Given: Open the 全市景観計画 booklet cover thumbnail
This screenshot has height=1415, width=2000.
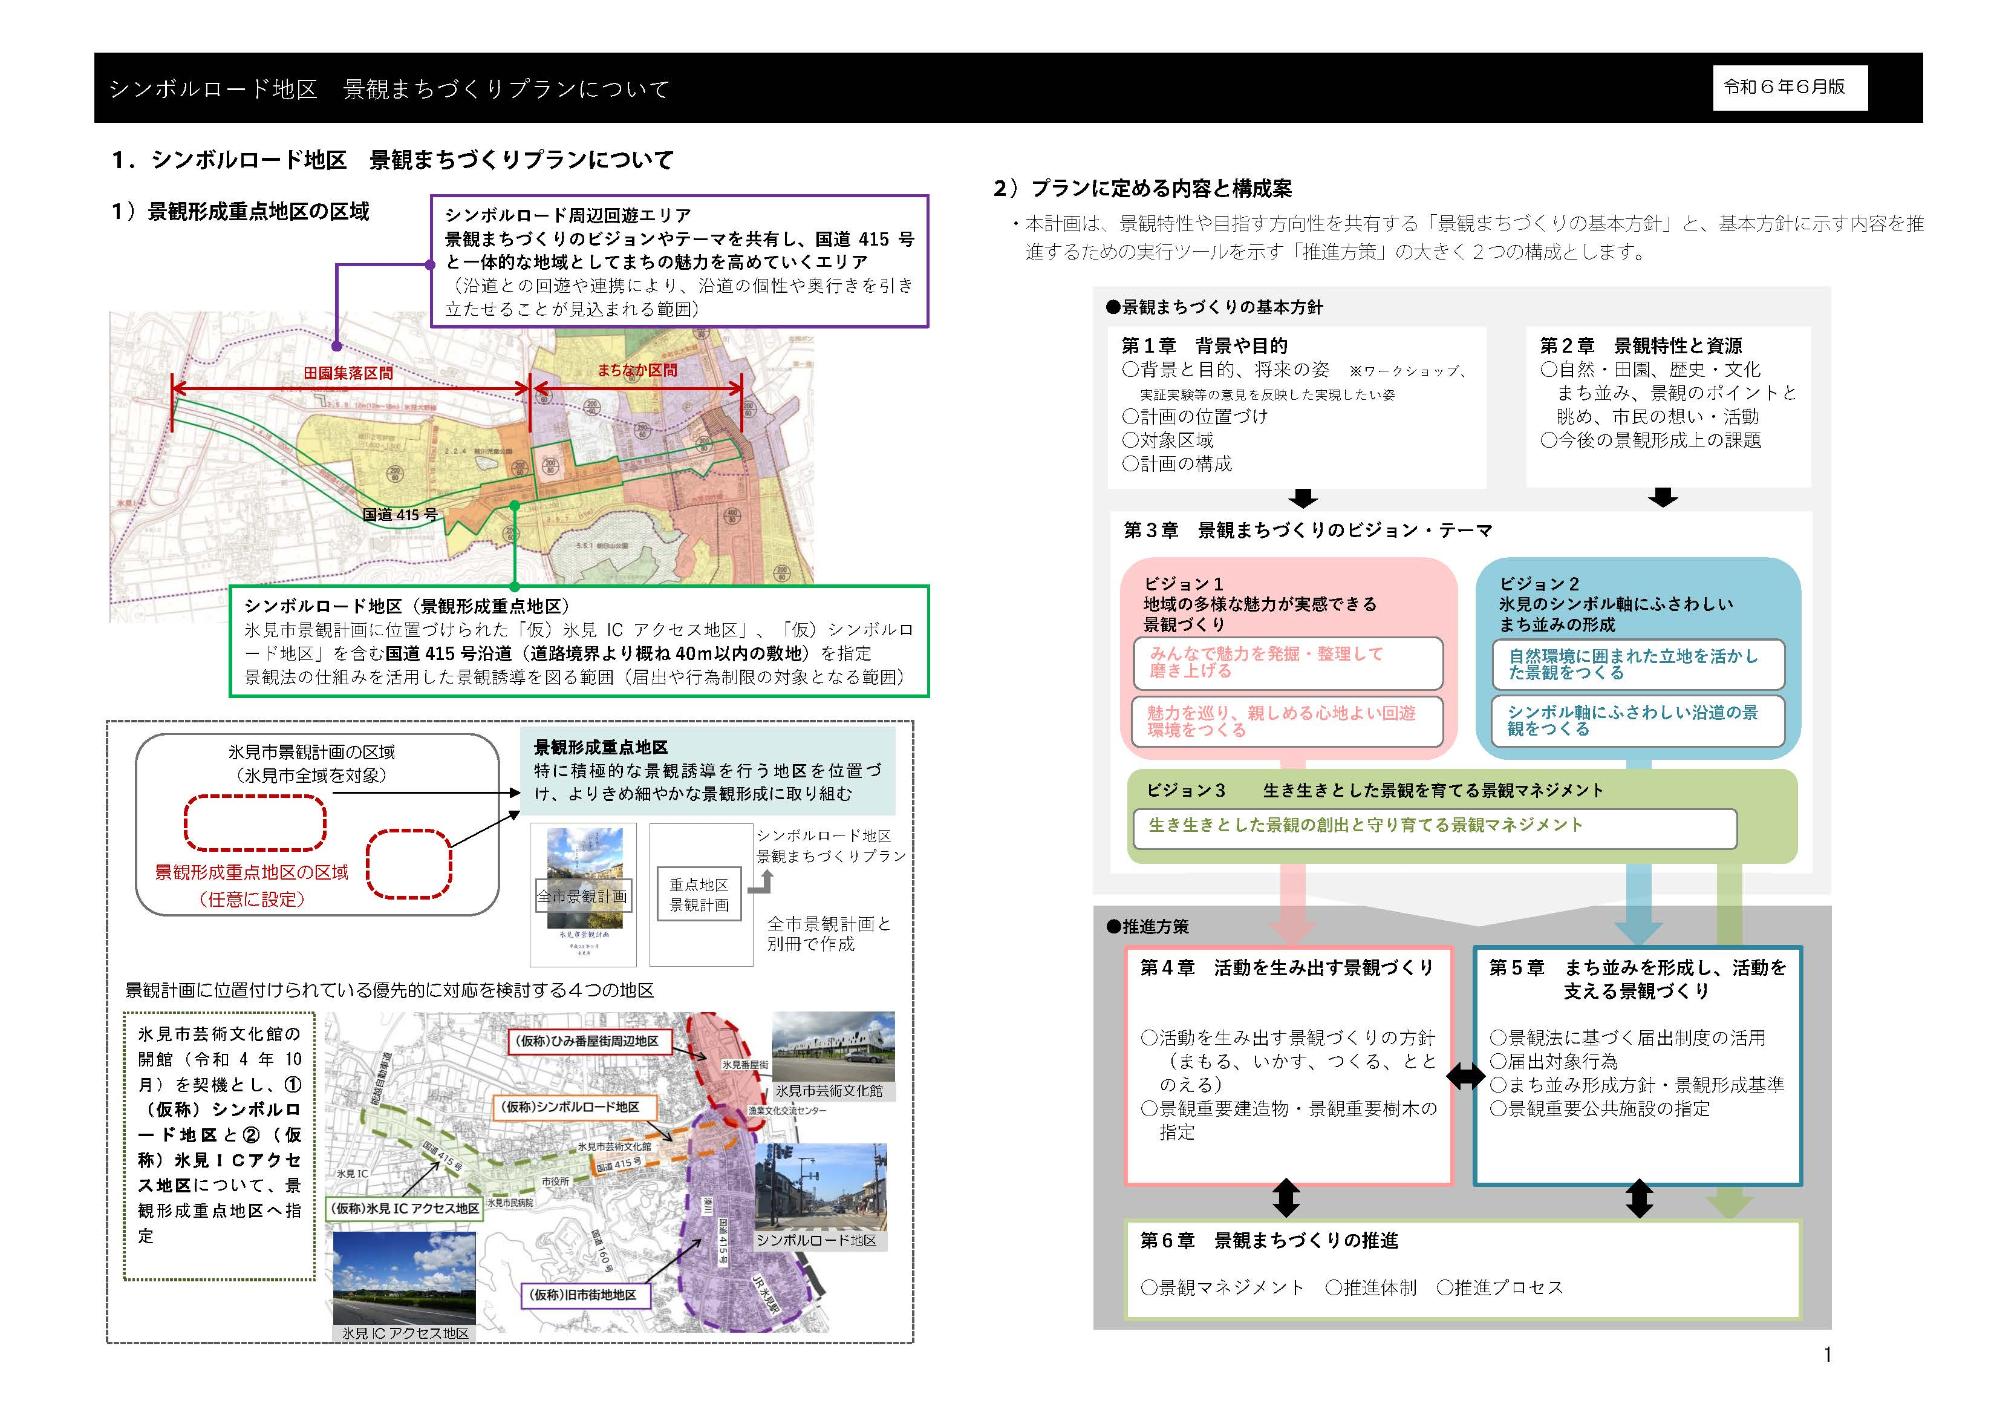Looking at the screenshot, I should point(583,895).
